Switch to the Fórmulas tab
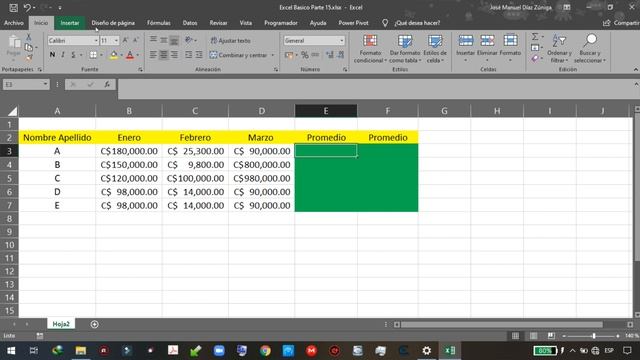This screenshot has width=640, height=360. pos(159,23)
